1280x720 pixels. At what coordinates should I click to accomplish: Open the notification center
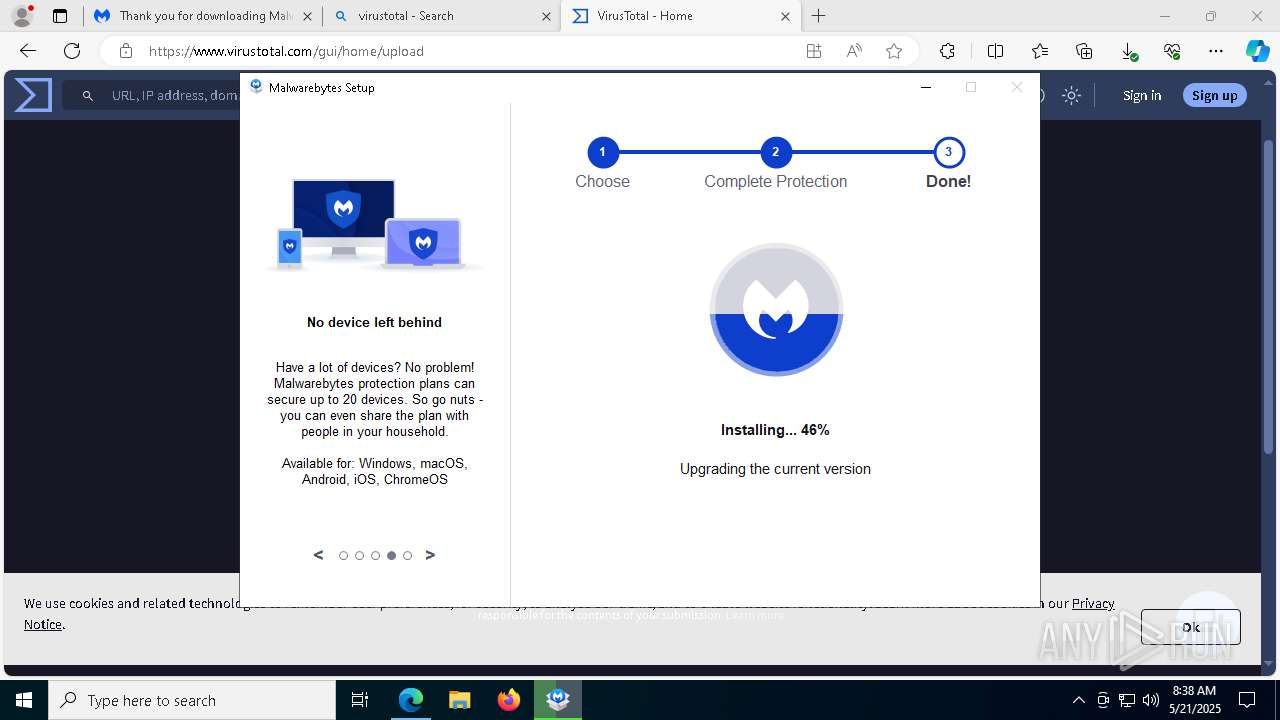pos(1247,700)
